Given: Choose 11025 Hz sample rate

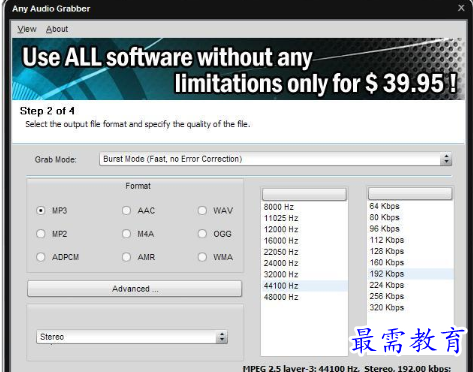Looking at the screenshot, I should click(304, 218).
